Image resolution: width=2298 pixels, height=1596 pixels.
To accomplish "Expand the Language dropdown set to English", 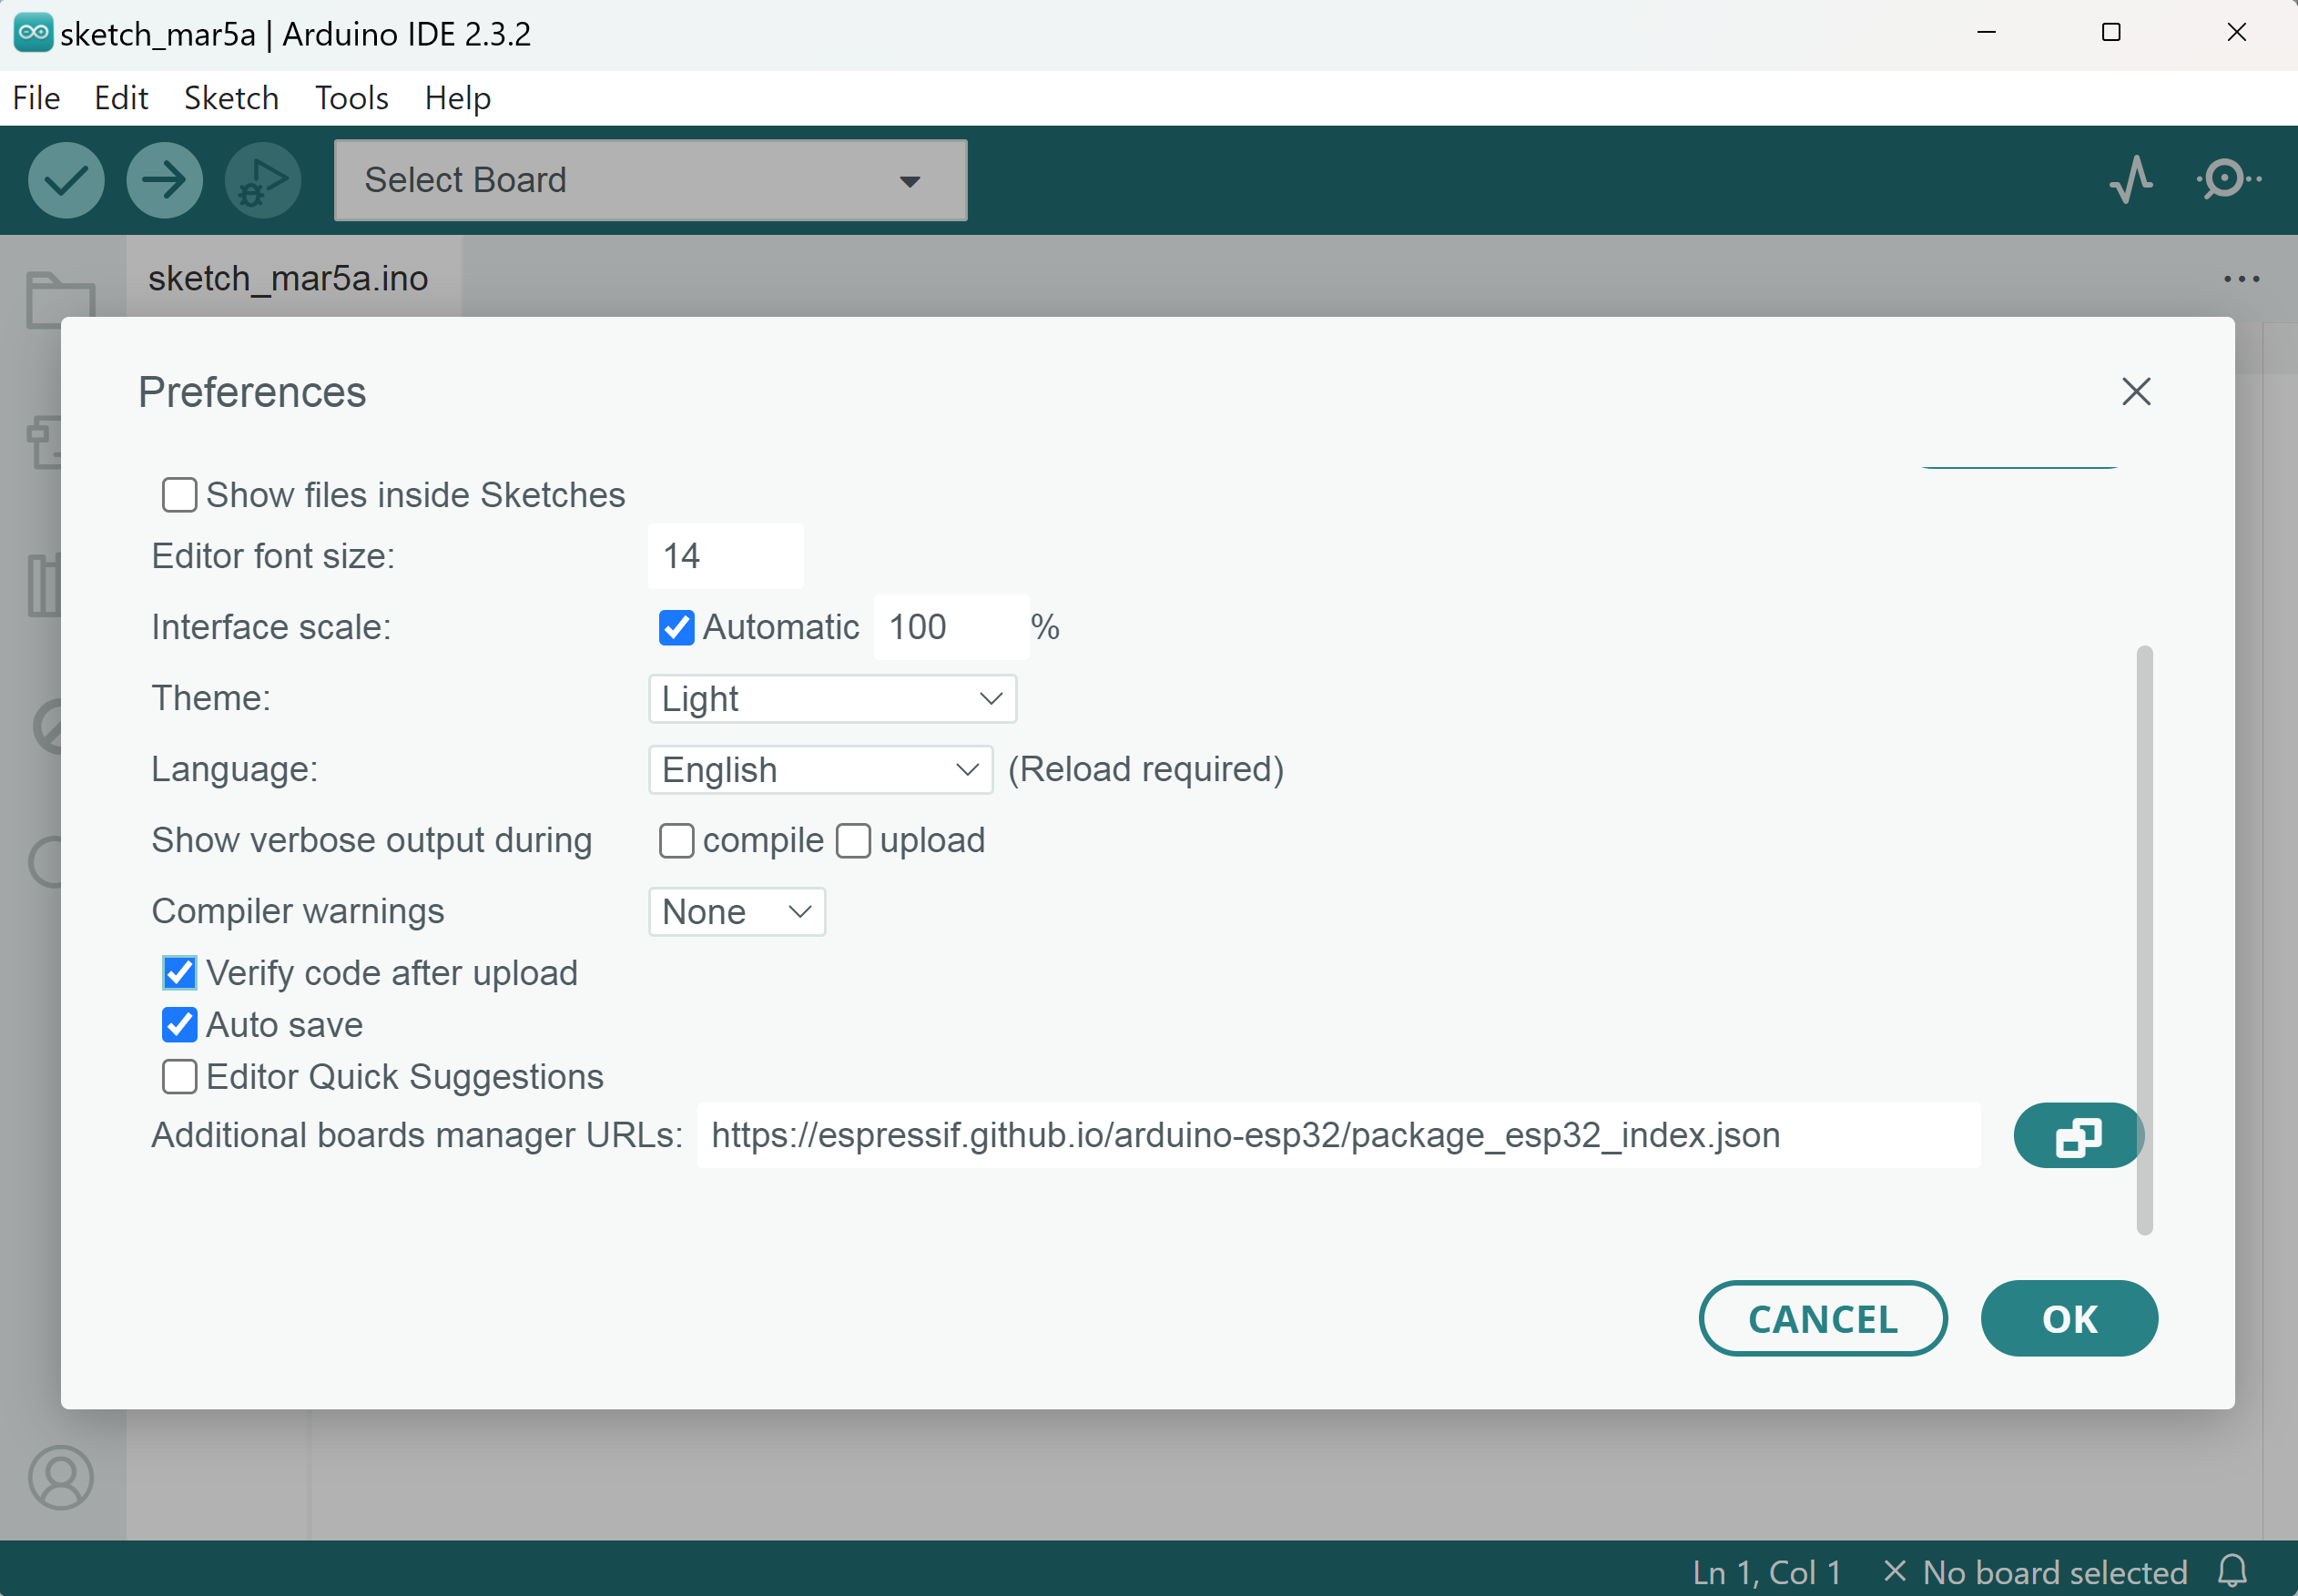I will (x=820, y=769).
